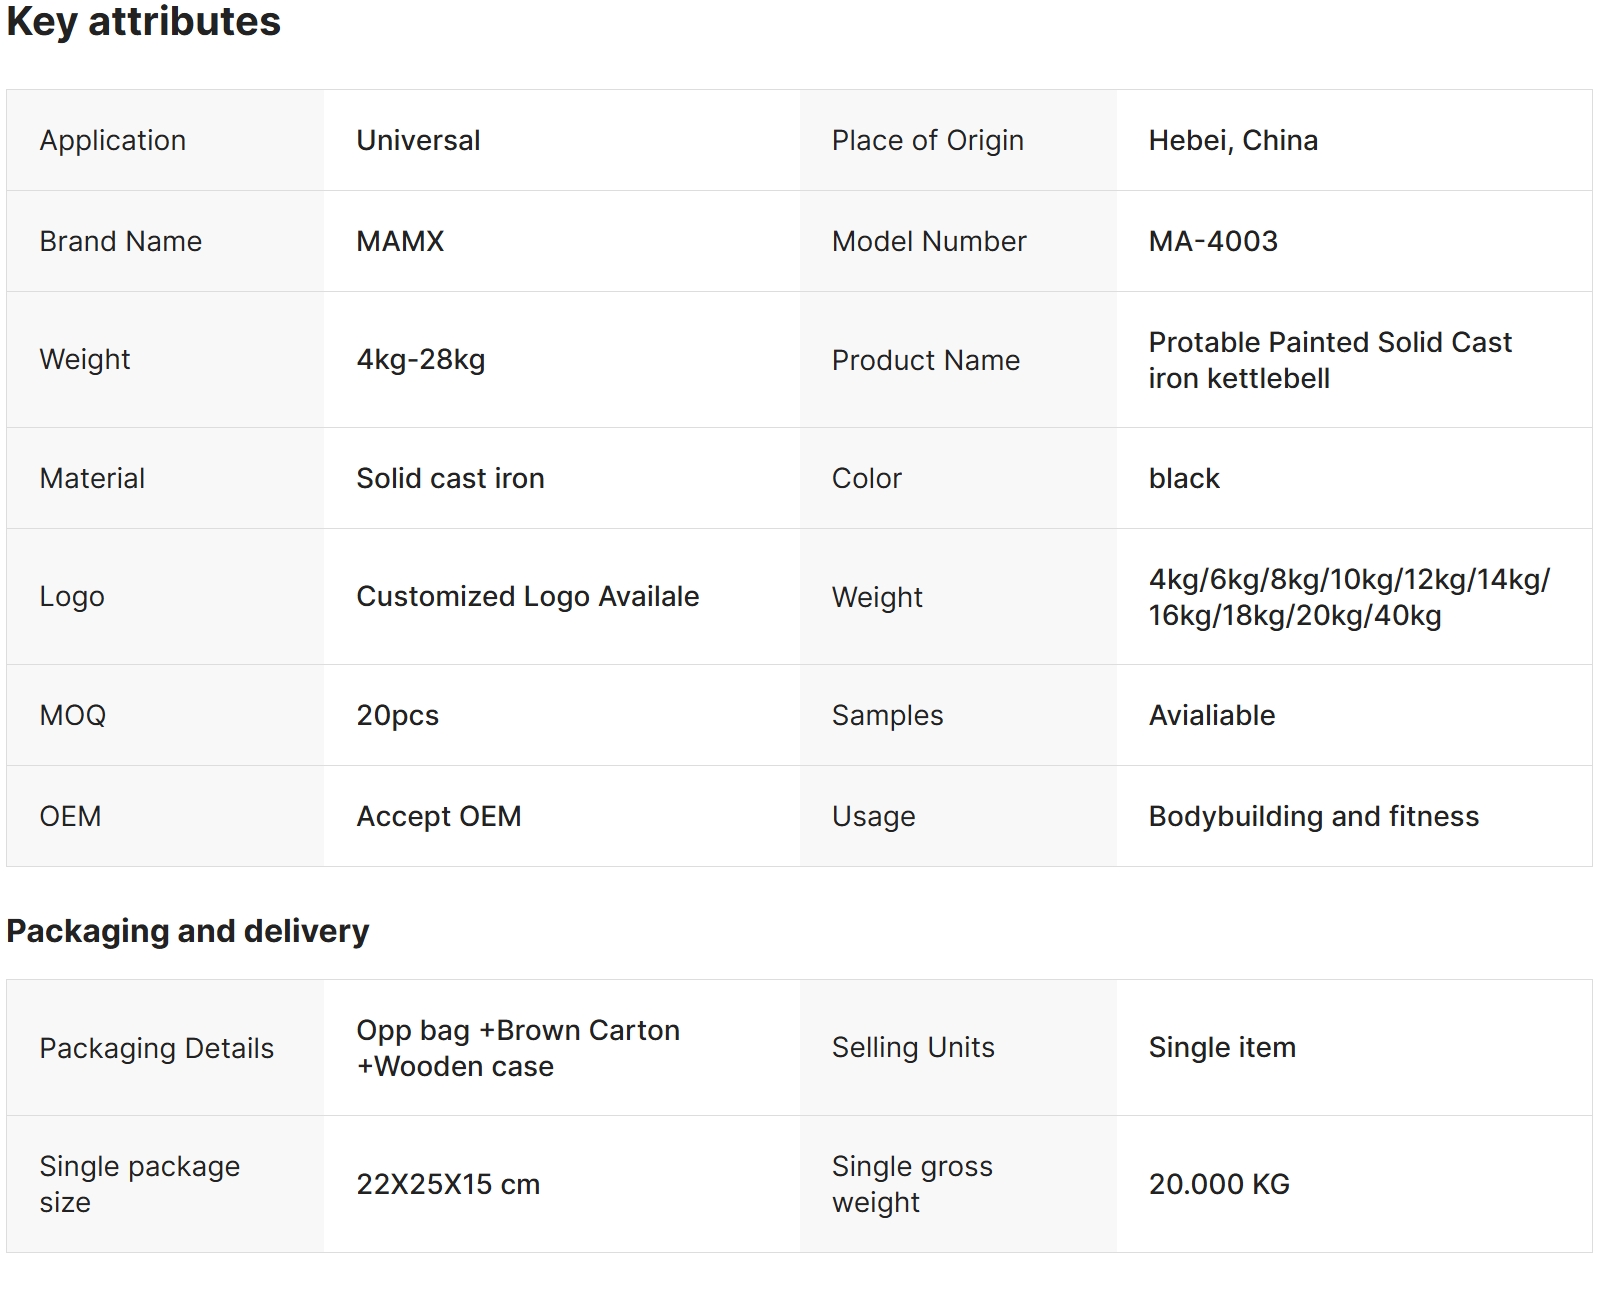This screenshot has width=1601, height=1293.
Task: Click the Solid cast iron material value
Action: (x=450, y=478)
